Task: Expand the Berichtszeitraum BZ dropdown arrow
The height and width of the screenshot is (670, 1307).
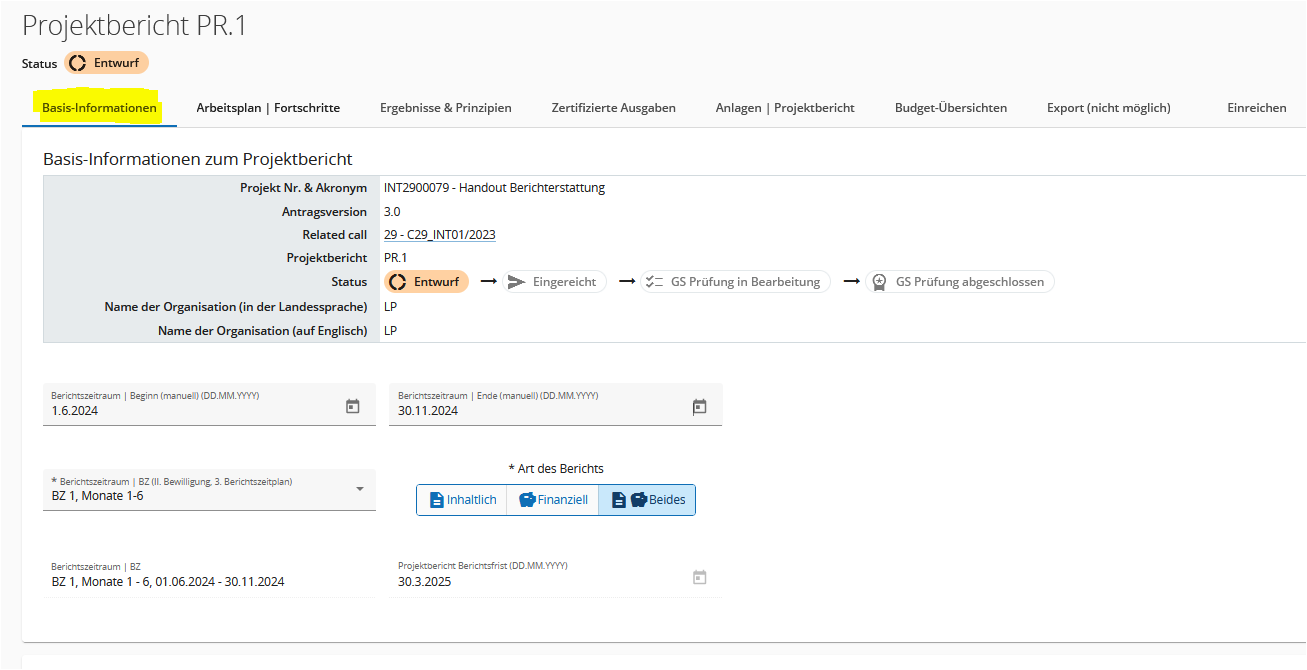Action: click(x=359, y=489)
